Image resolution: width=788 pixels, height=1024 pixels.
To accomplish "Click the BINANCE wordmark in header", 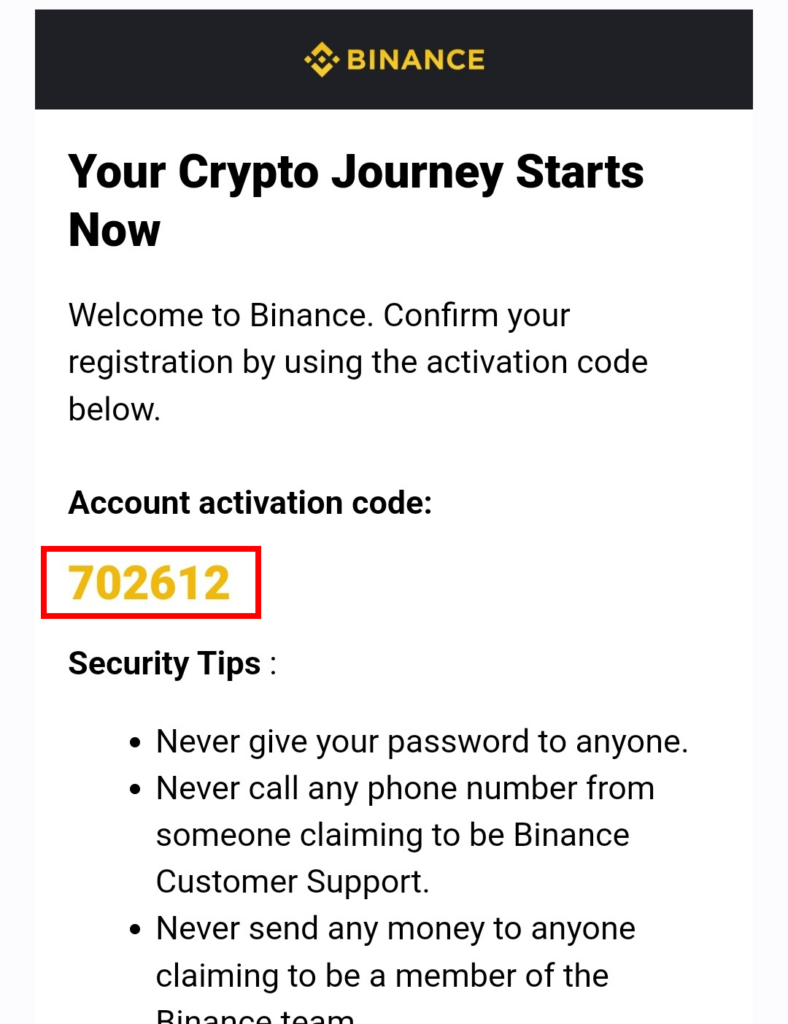I will 415,60.
